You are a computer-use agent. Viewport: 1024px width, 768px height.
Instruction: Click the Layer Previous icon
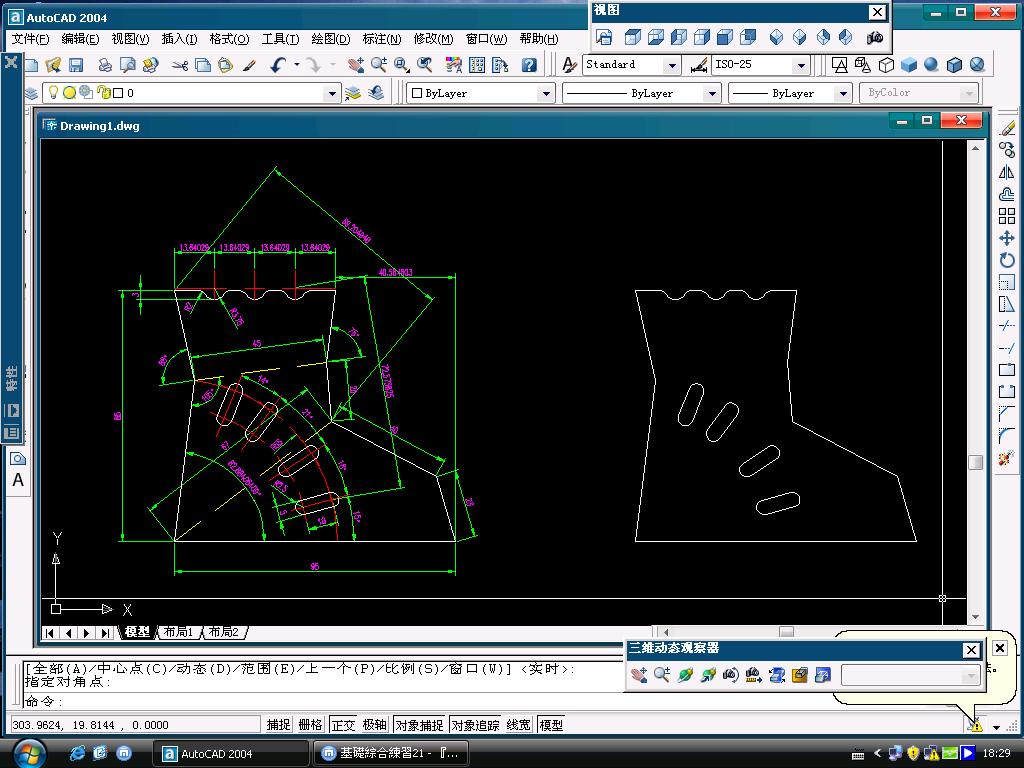(x=376, y=93)
